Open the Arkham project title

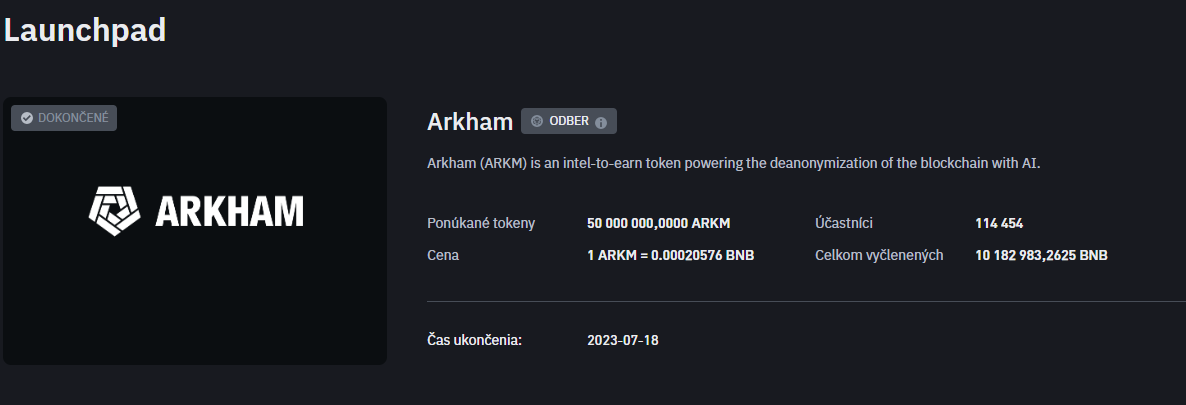(469, 122)
